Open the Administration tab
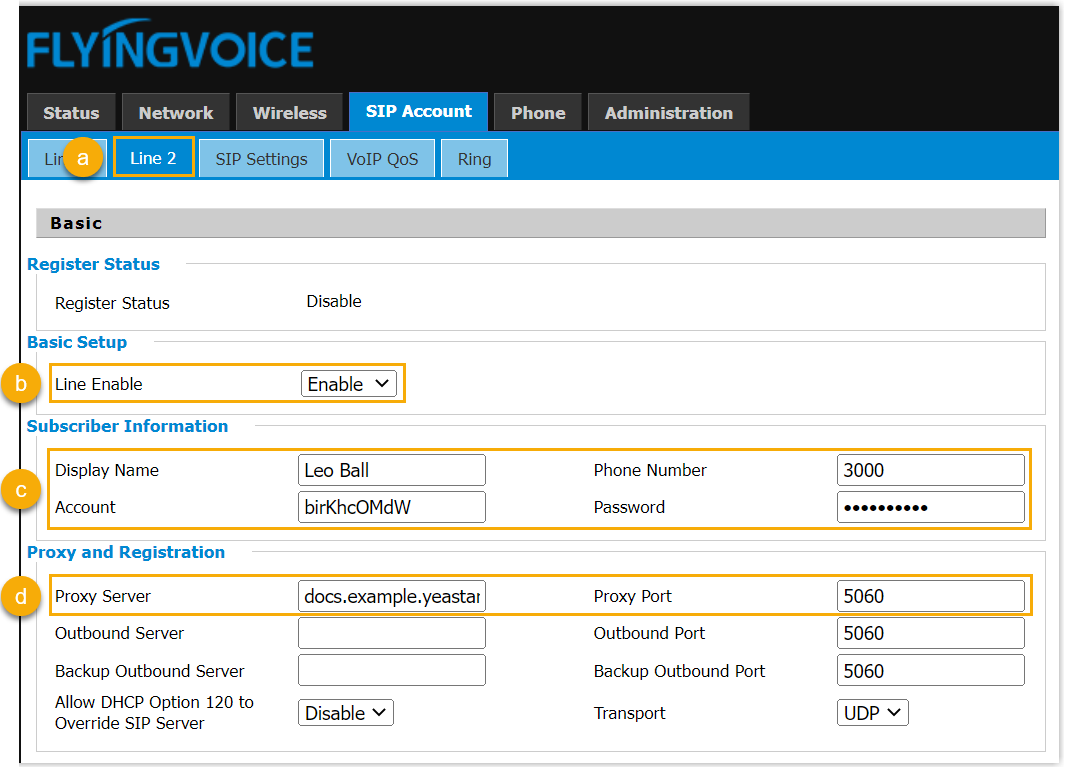This screenshot has height=767, width=1065. 668,113
